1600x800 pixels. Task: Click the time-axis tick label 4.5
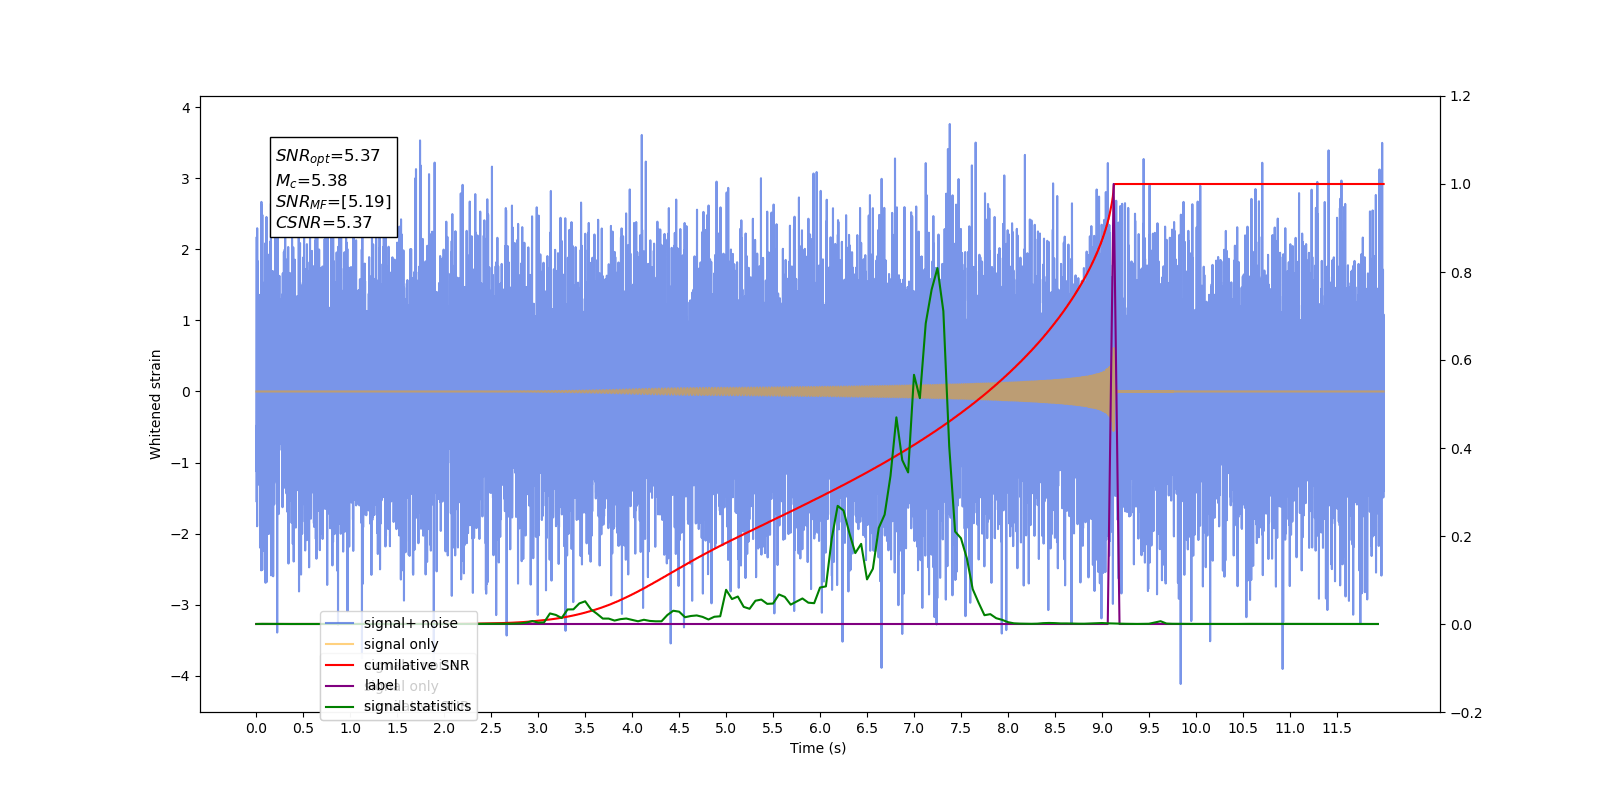coord(679,728)
